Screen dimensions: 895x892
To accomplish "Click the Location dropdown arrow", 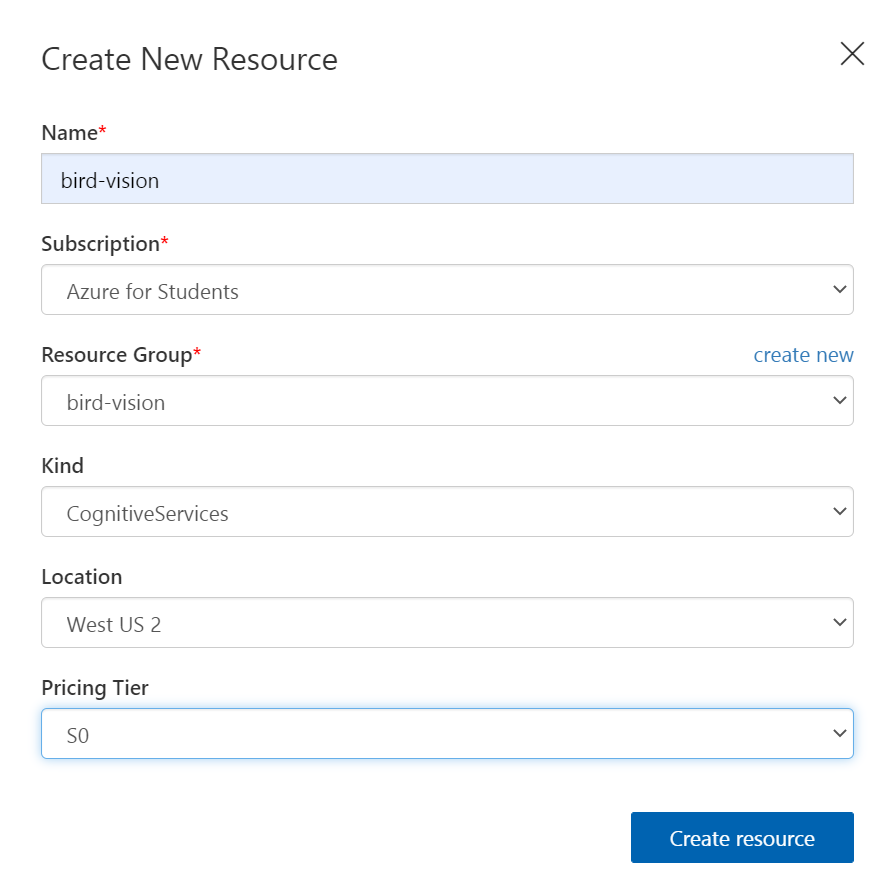I will coord(840,621).
